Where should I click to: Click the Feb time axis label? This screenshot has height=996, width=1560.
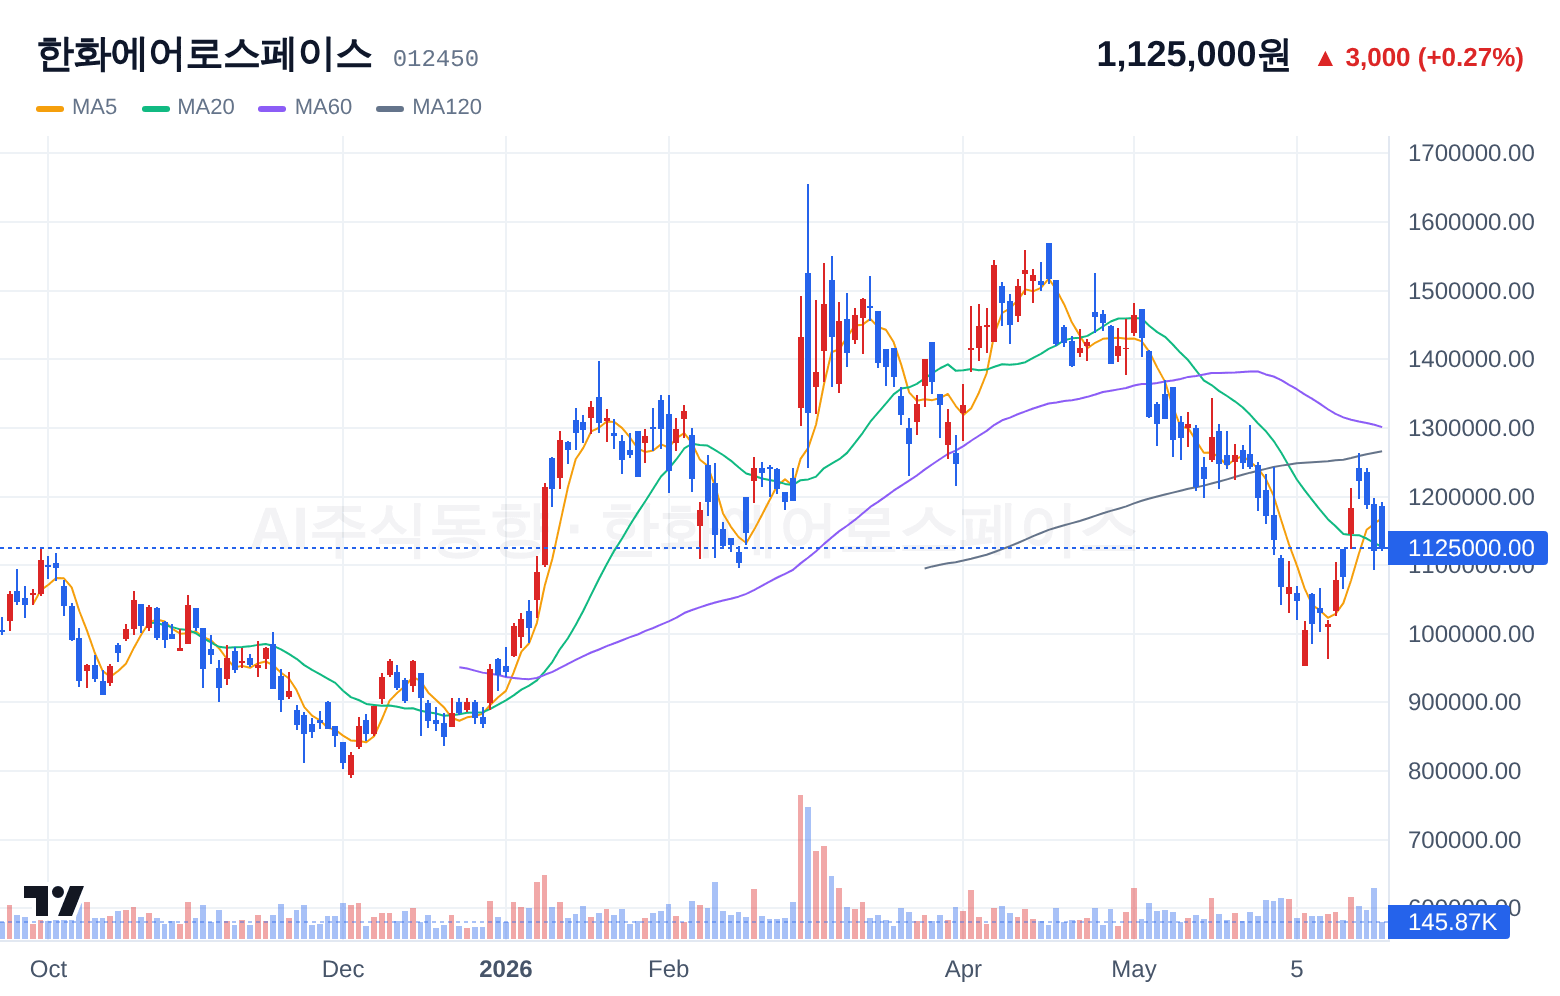point(668,969)
